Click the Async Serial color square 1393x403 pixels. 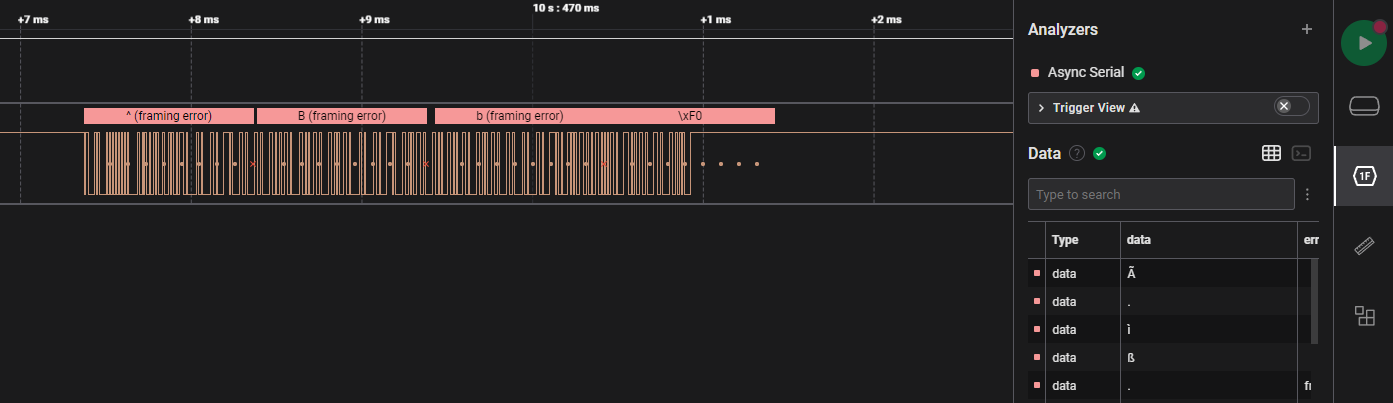(x=1035, y=73)
